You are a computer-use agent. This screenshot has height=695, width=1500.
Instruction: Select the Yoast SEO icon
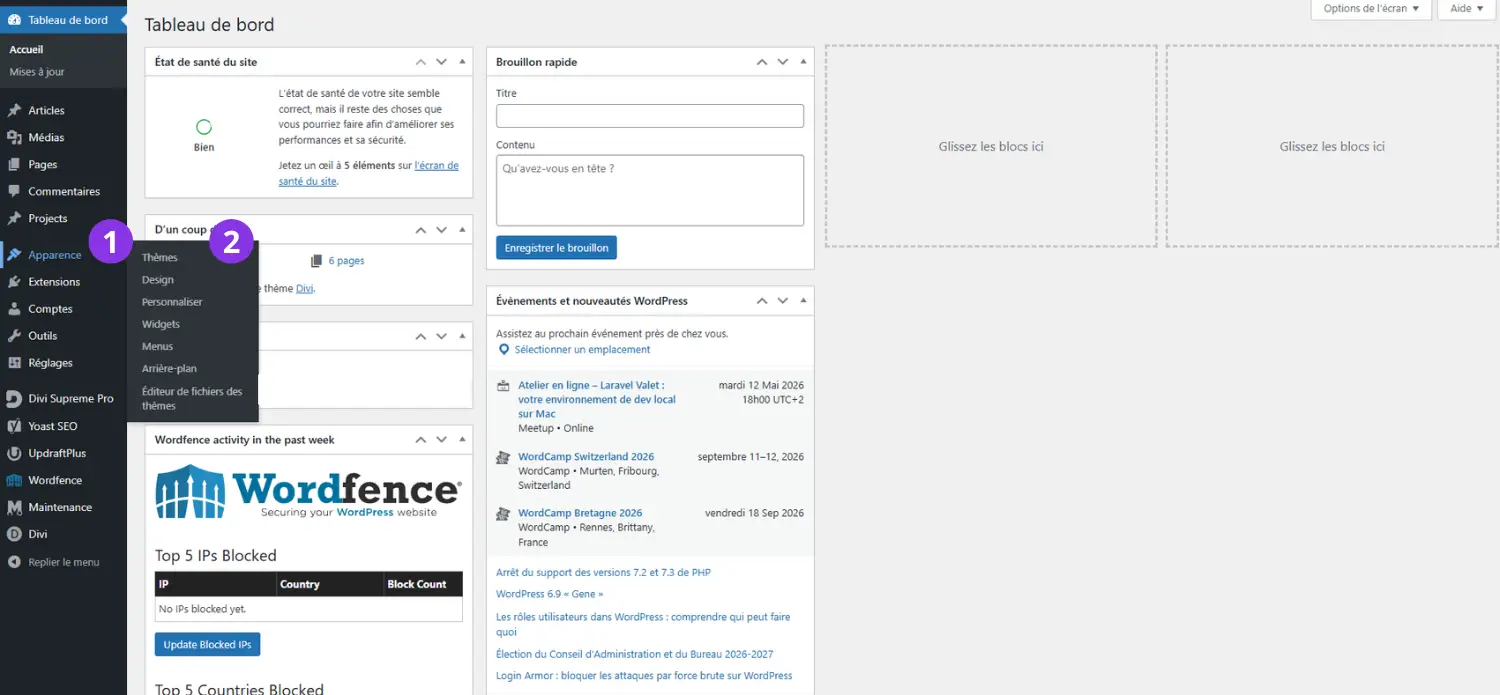(14, 426)
